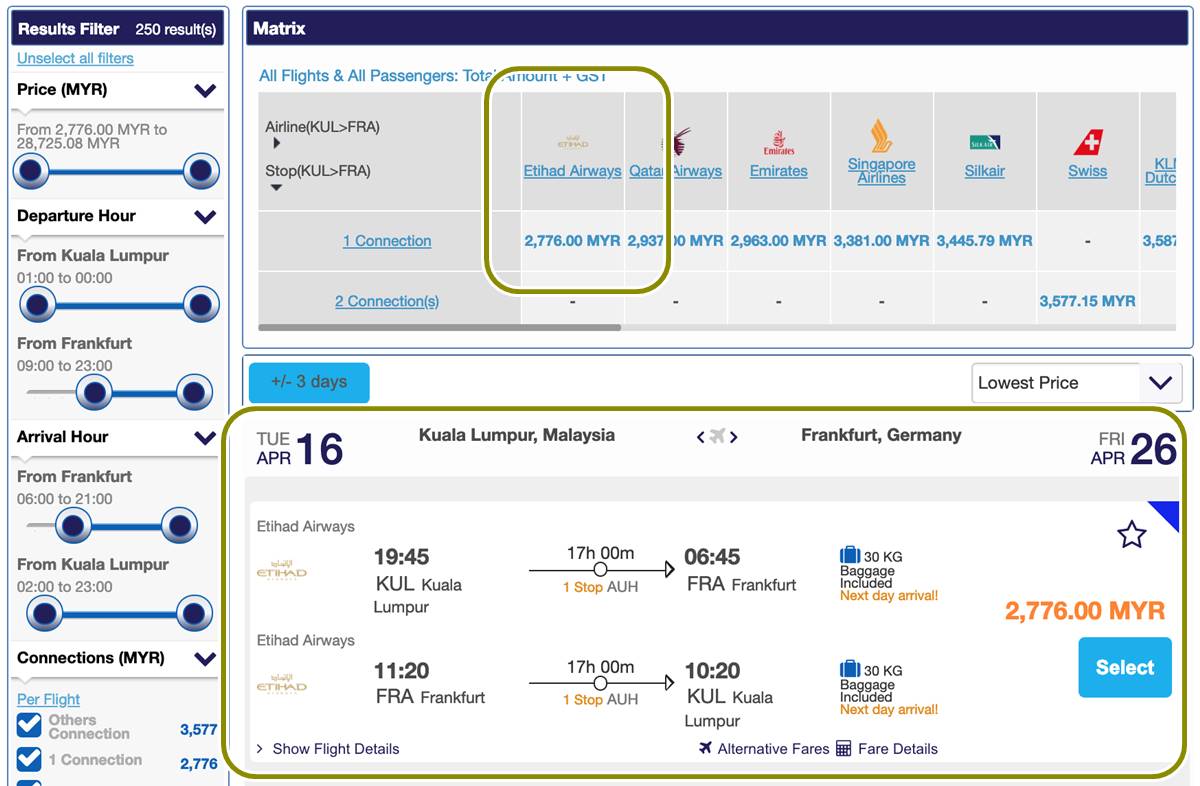Click Arrival Hour Frankfurt slider's left handle

tap(73, 524)
